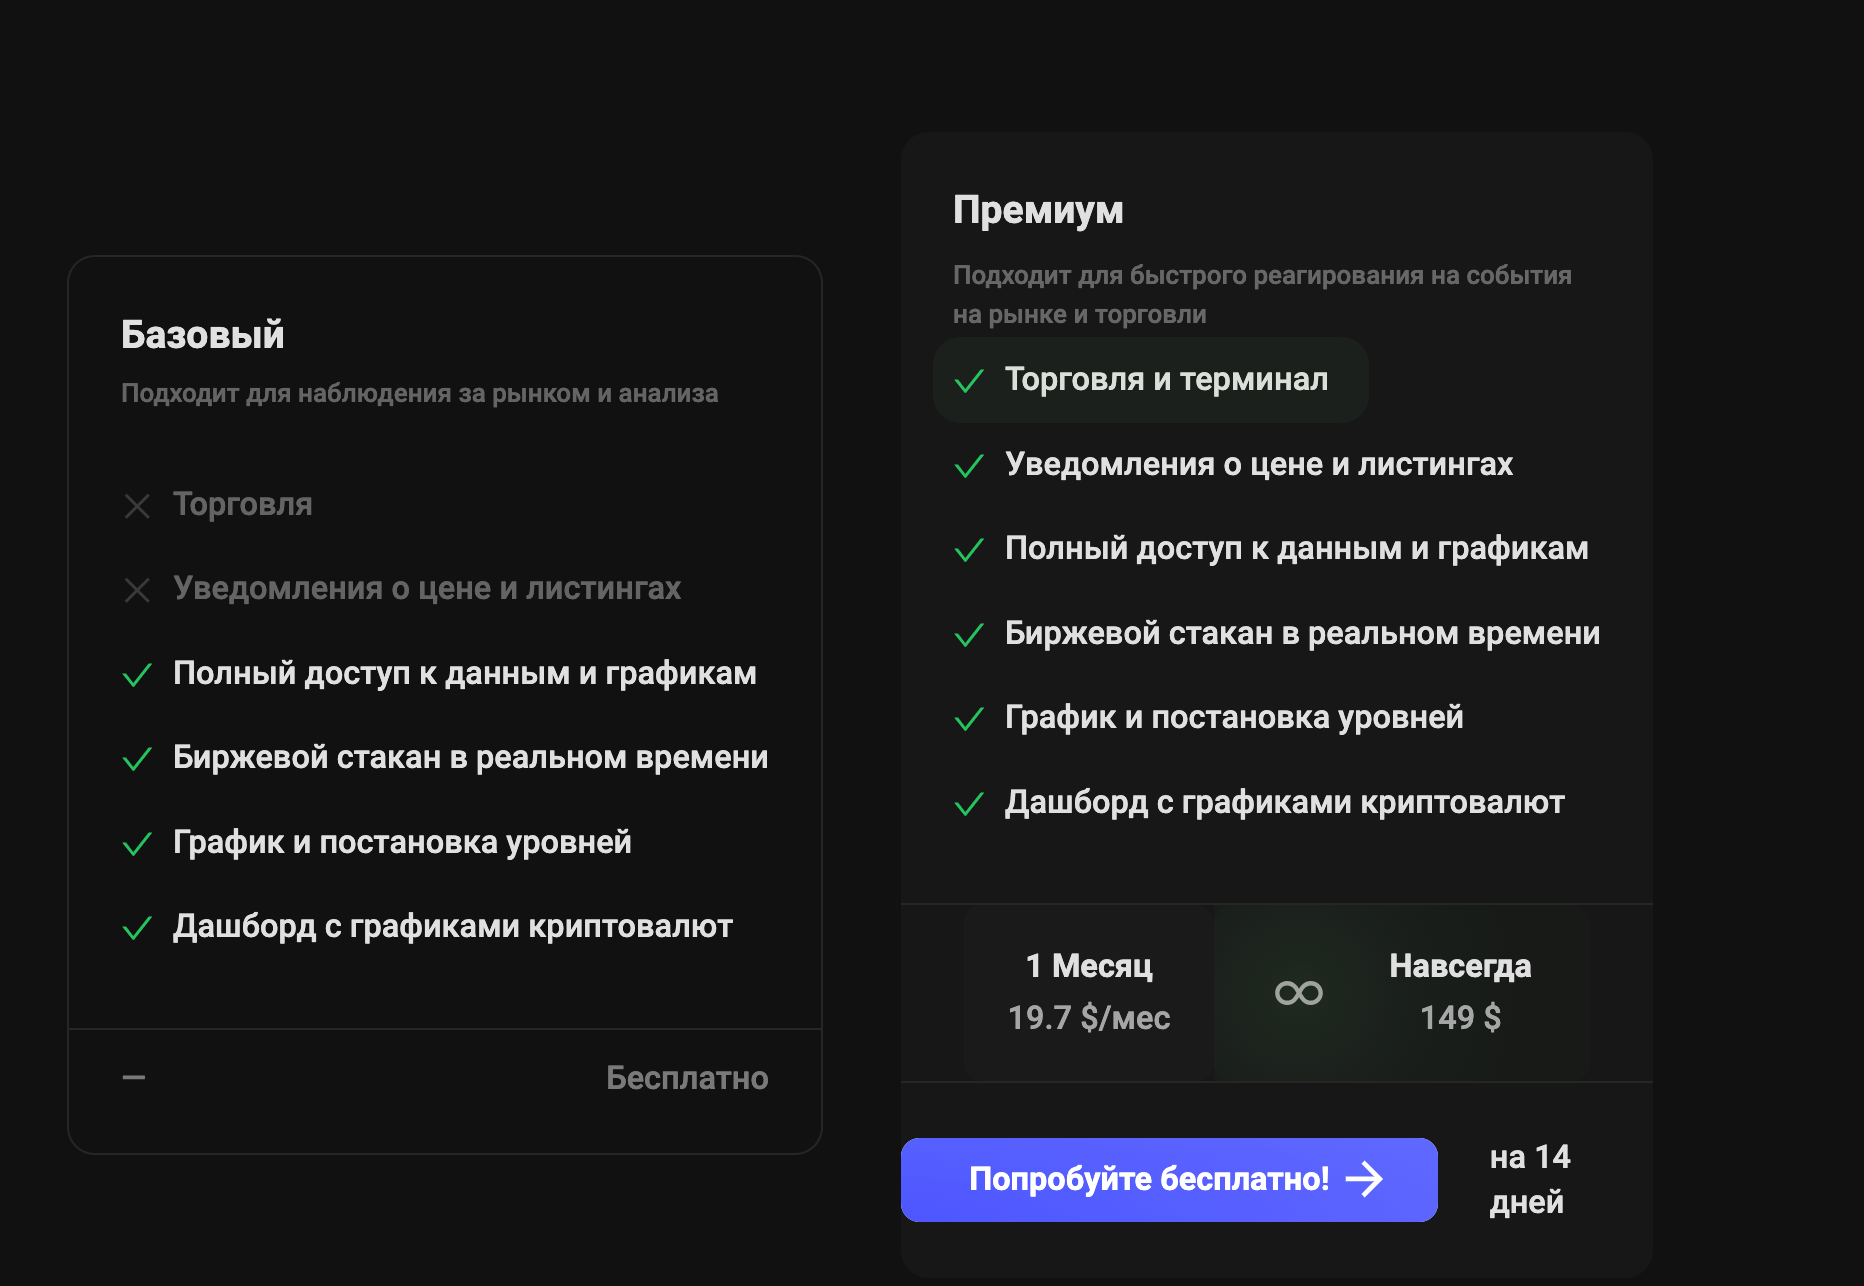
Task: Click checkmark next to Дашборд in Базовый plan
Action: click(137, 928)
